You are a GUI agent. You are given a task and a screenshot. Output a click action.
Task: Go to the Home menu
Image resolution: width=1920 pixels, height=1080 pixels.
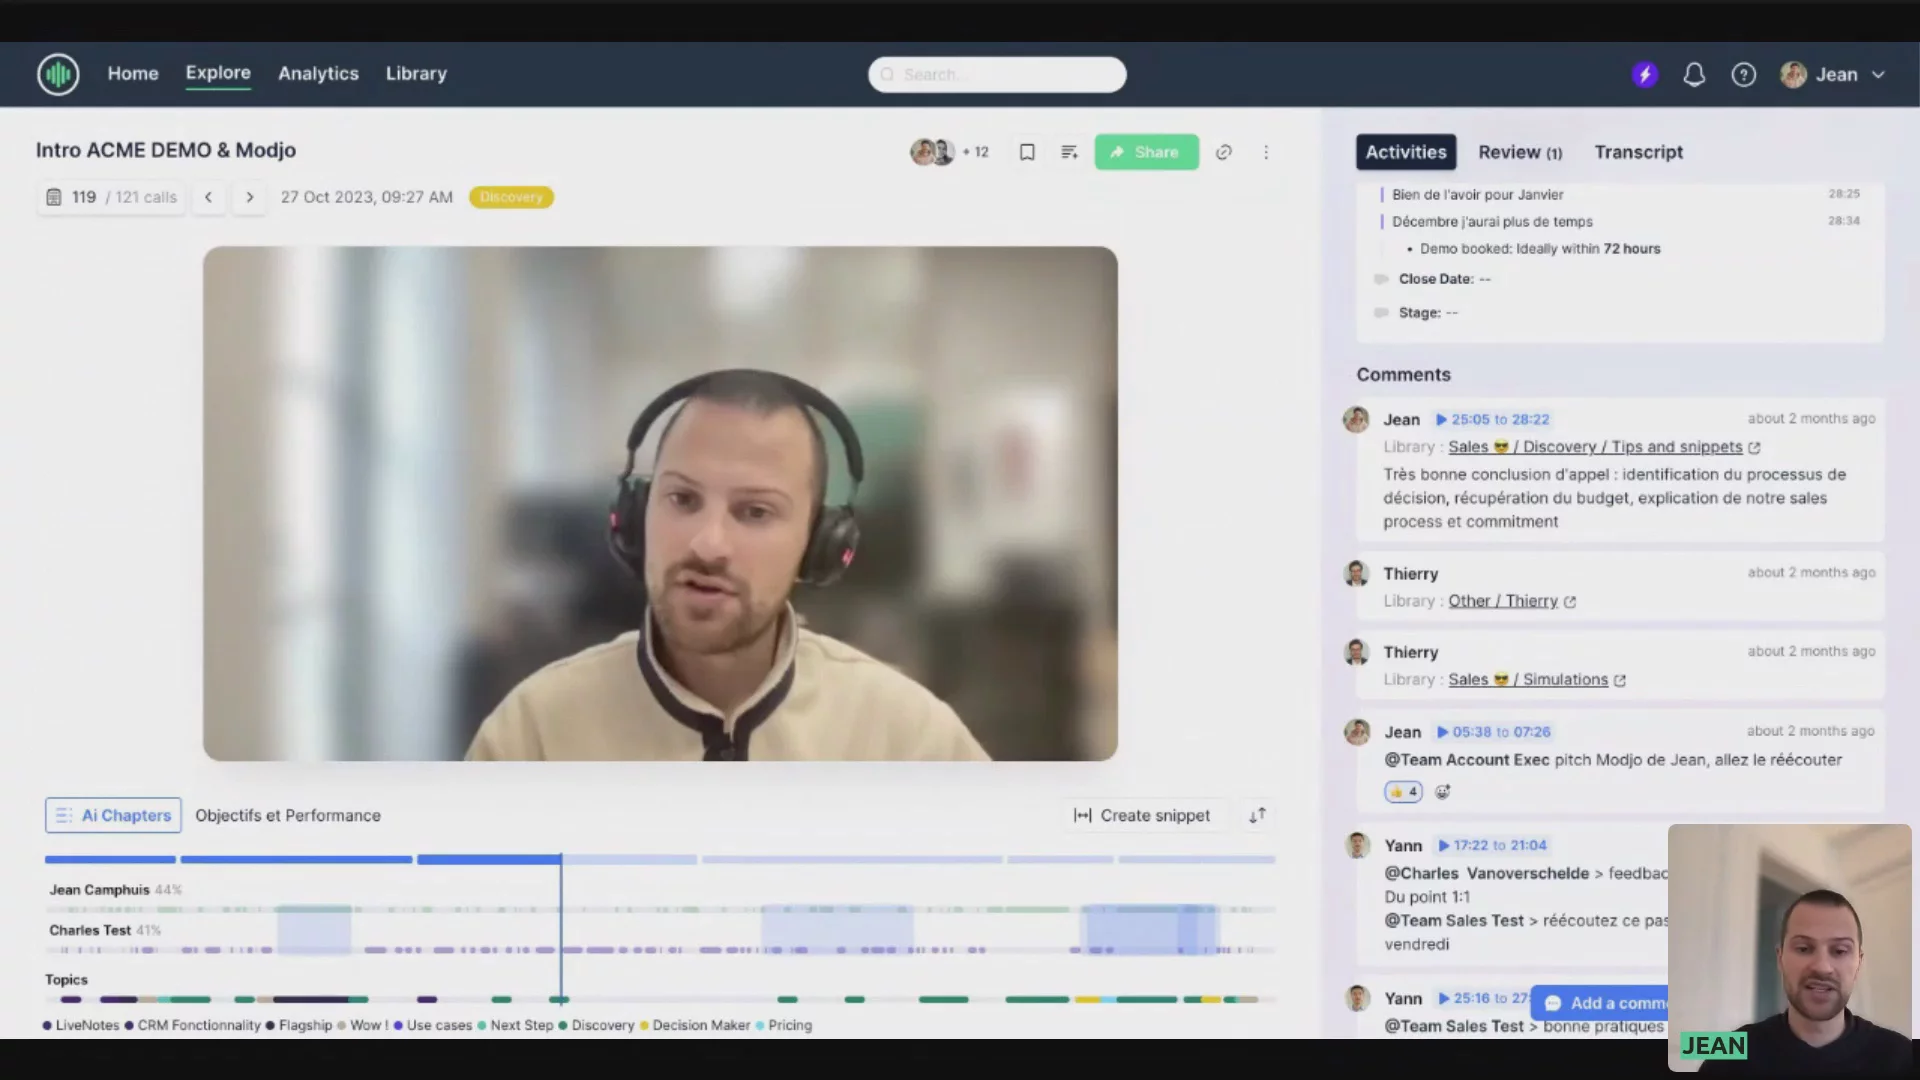tap(133, 74)
